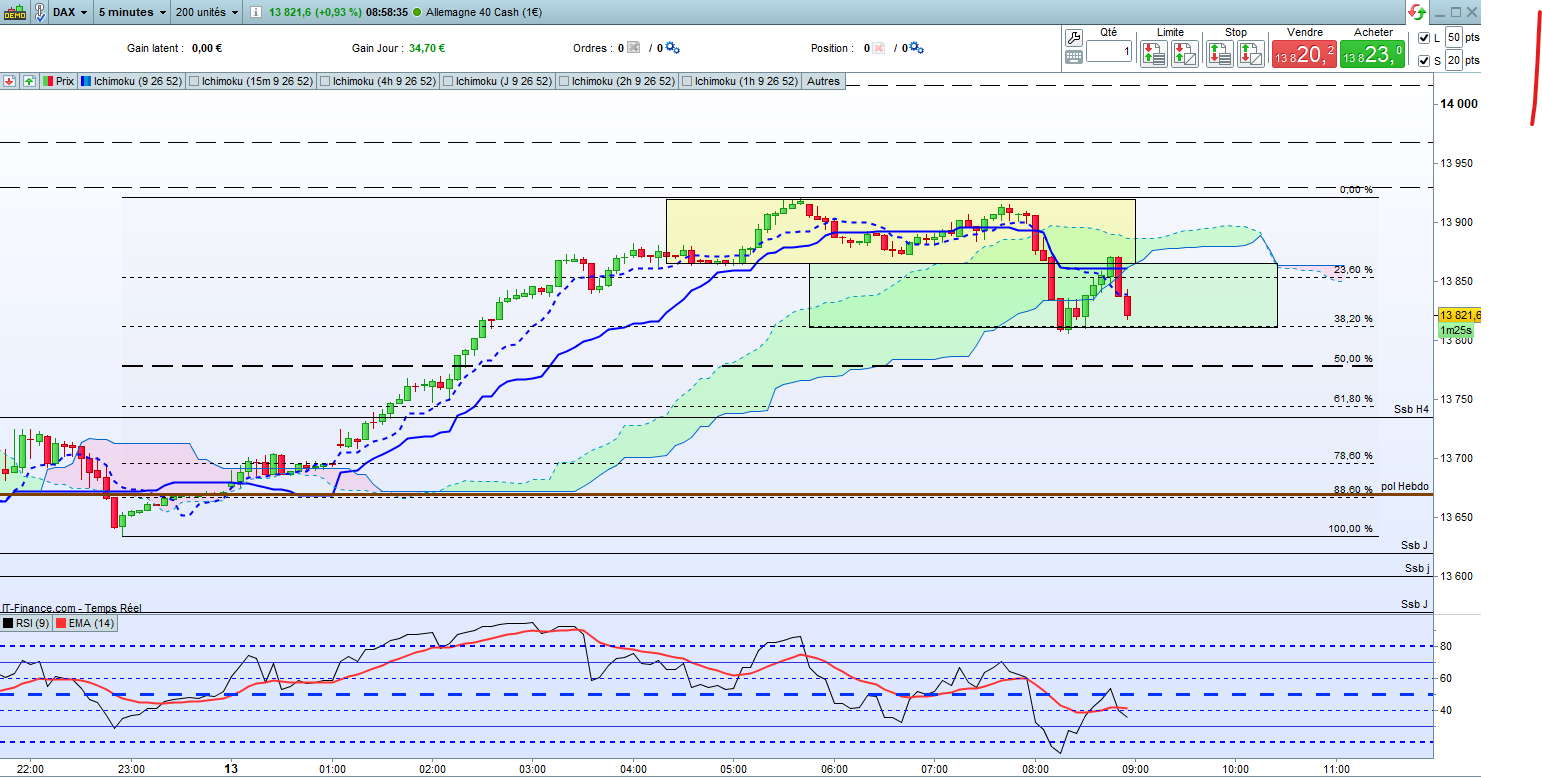Click the 61,80 % Fibonacci label
The height and width of the screenshot is (777, 1542).
pos(1354,399)
